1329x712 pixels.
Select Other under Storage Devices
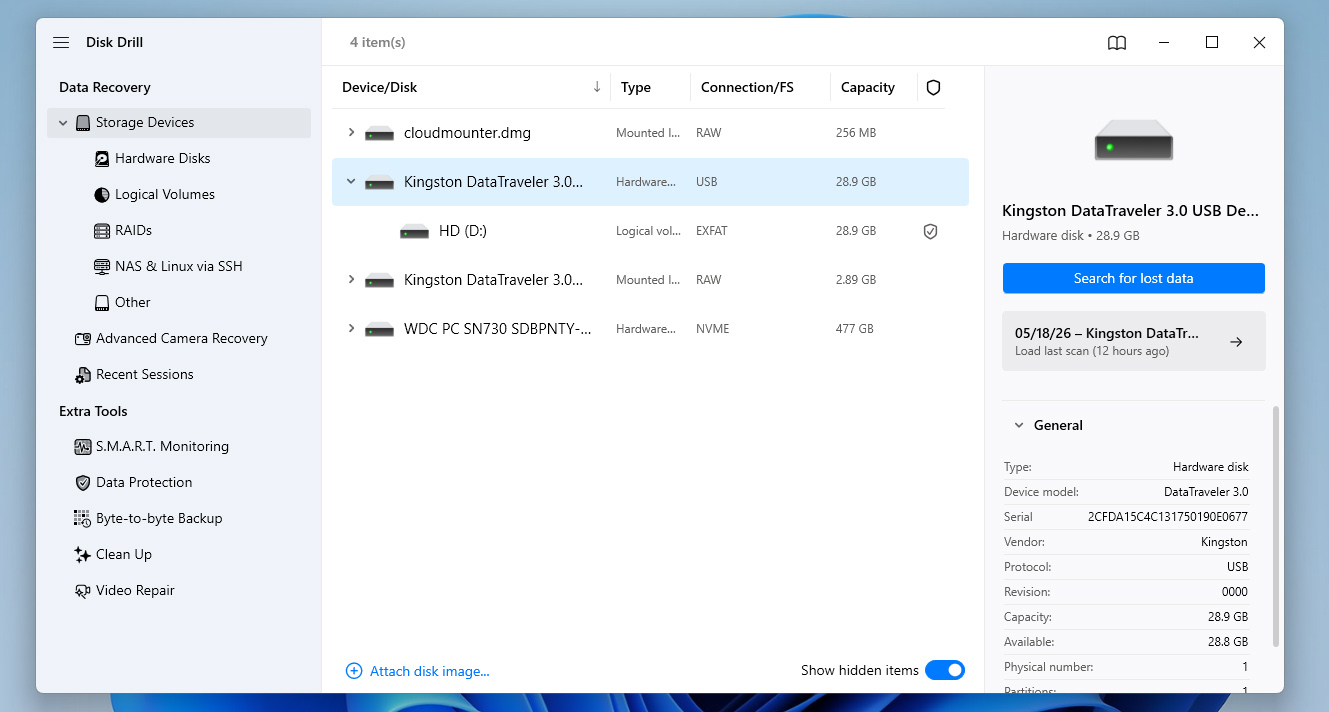click(133, 302)
